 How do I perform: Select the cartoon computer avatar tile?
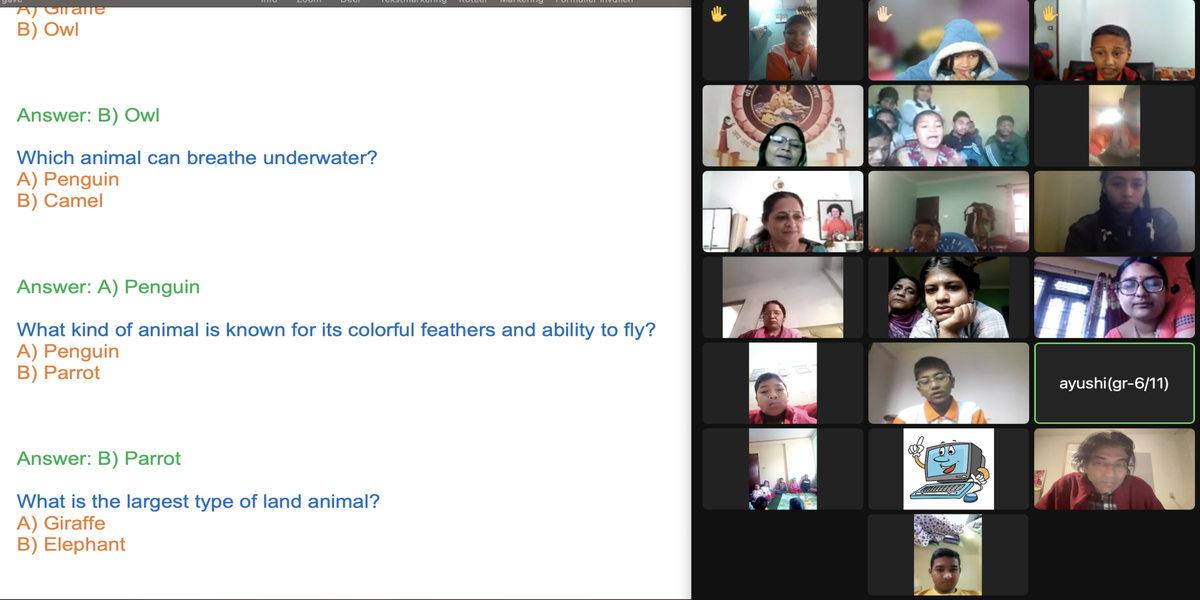pos(948,469)
